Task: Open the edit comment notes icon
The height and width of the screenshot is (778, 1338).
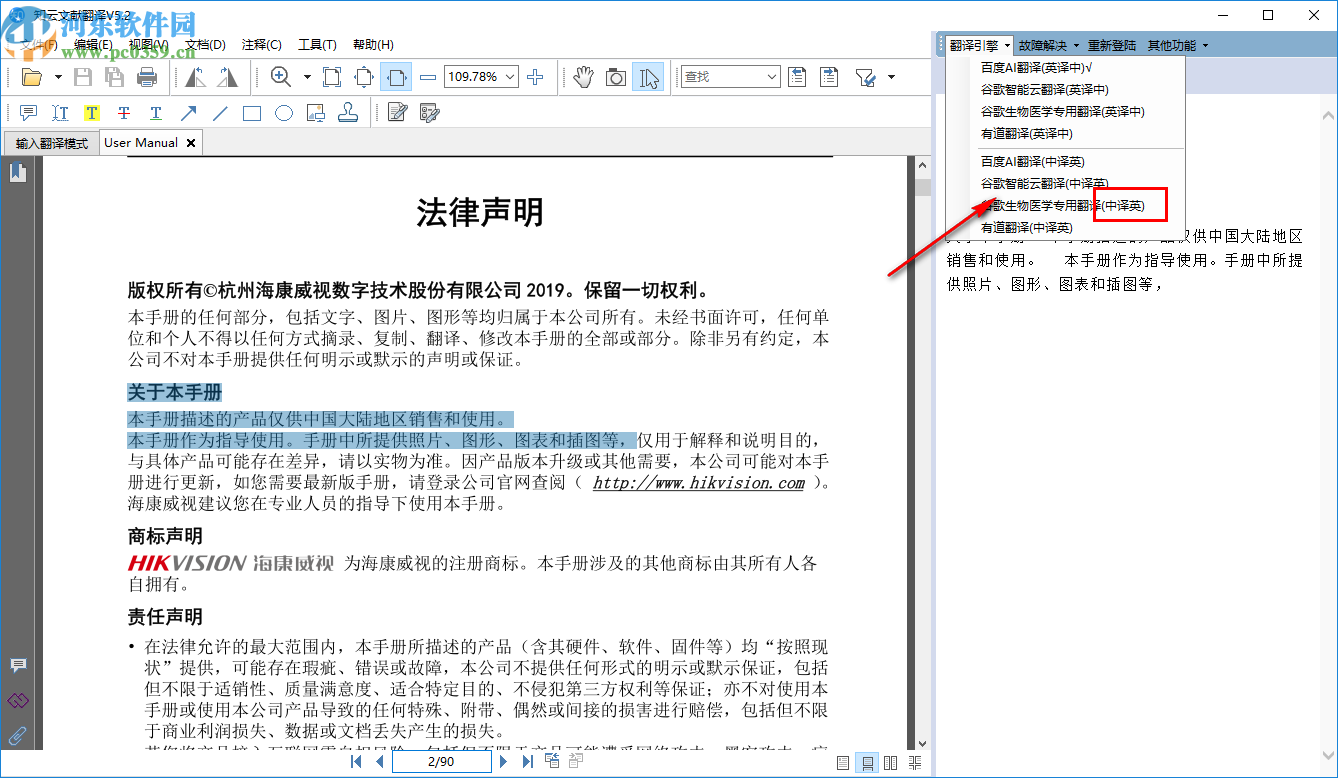Action: pyautogui.click(x=397, y=113)
